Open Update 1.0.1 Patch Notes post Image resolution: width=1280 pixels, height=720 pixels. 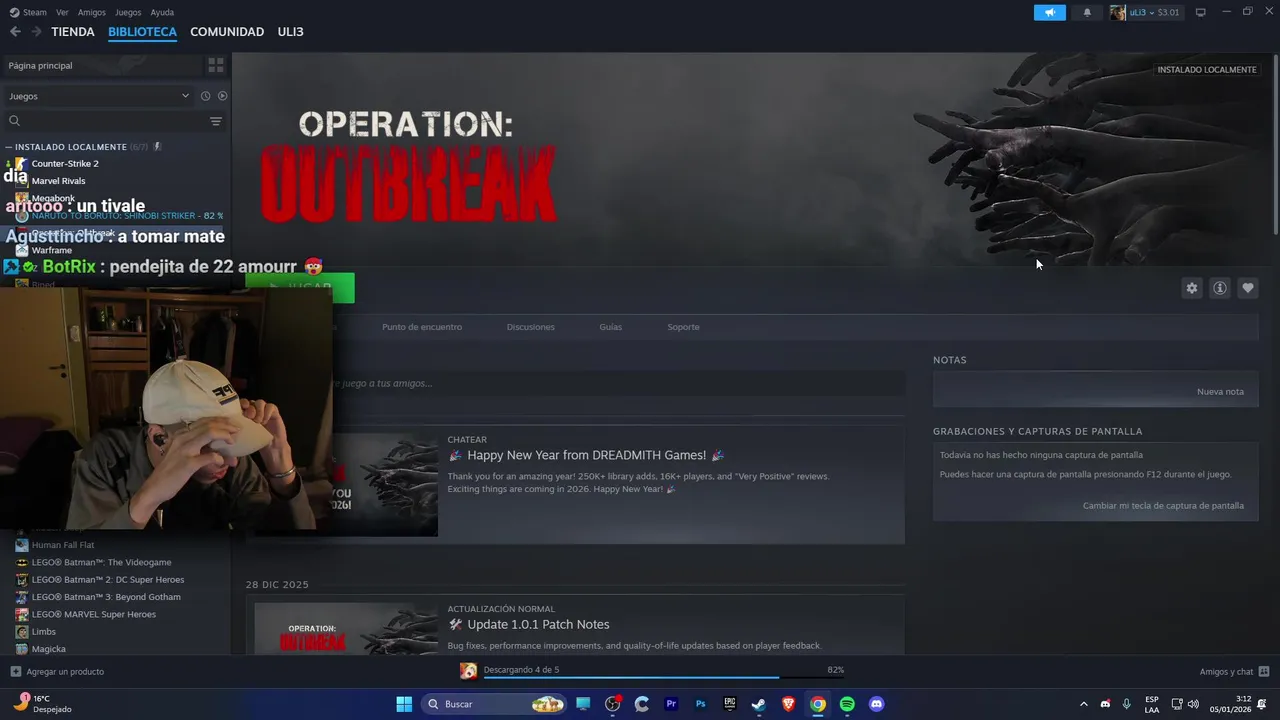529,624
